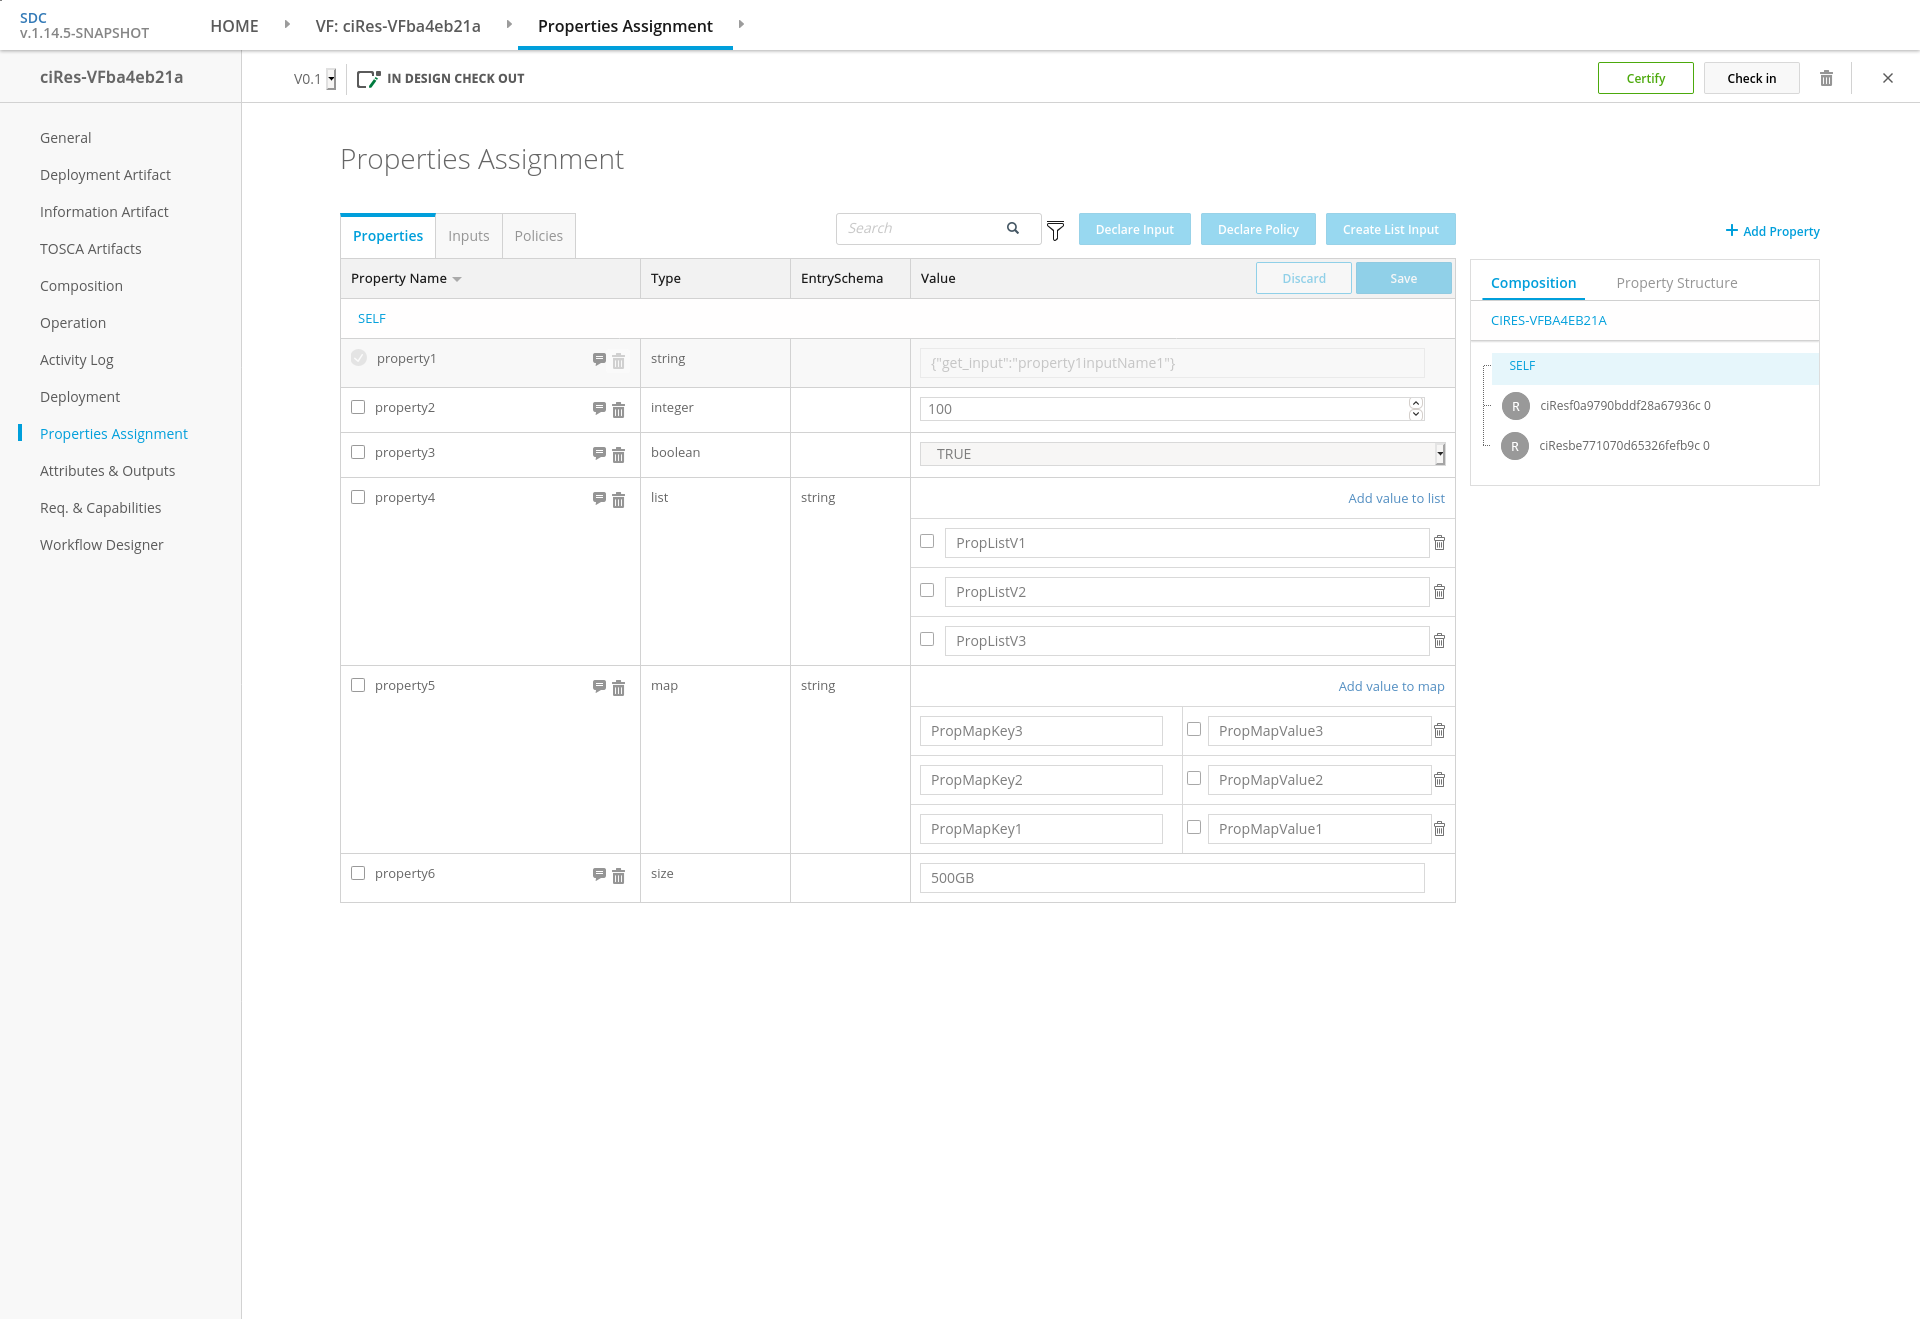This screenshot has height=1319, width=1920.
Task: Delete the VF using the top trash icon
Action: [x=1826, y=78]
